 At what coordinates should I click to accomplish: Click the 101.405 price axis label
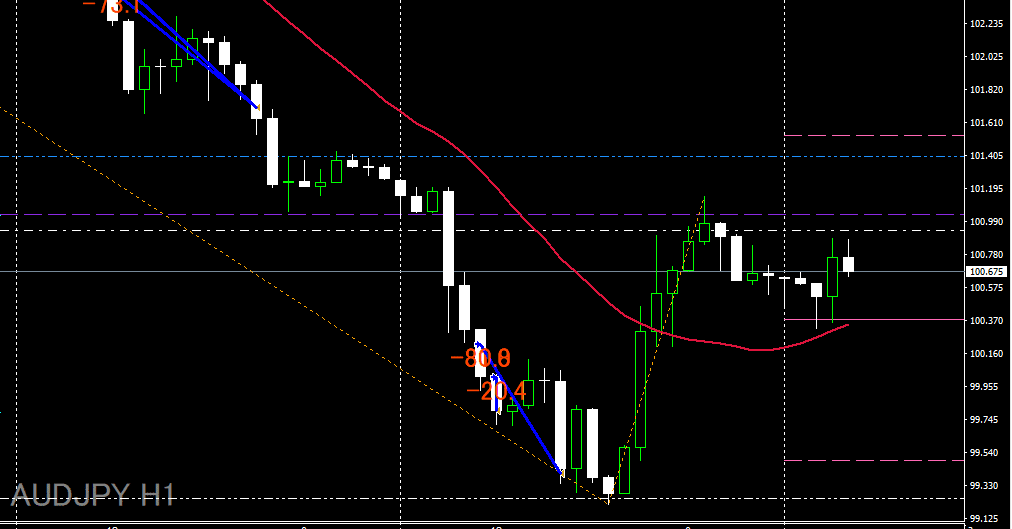point(986,155)
